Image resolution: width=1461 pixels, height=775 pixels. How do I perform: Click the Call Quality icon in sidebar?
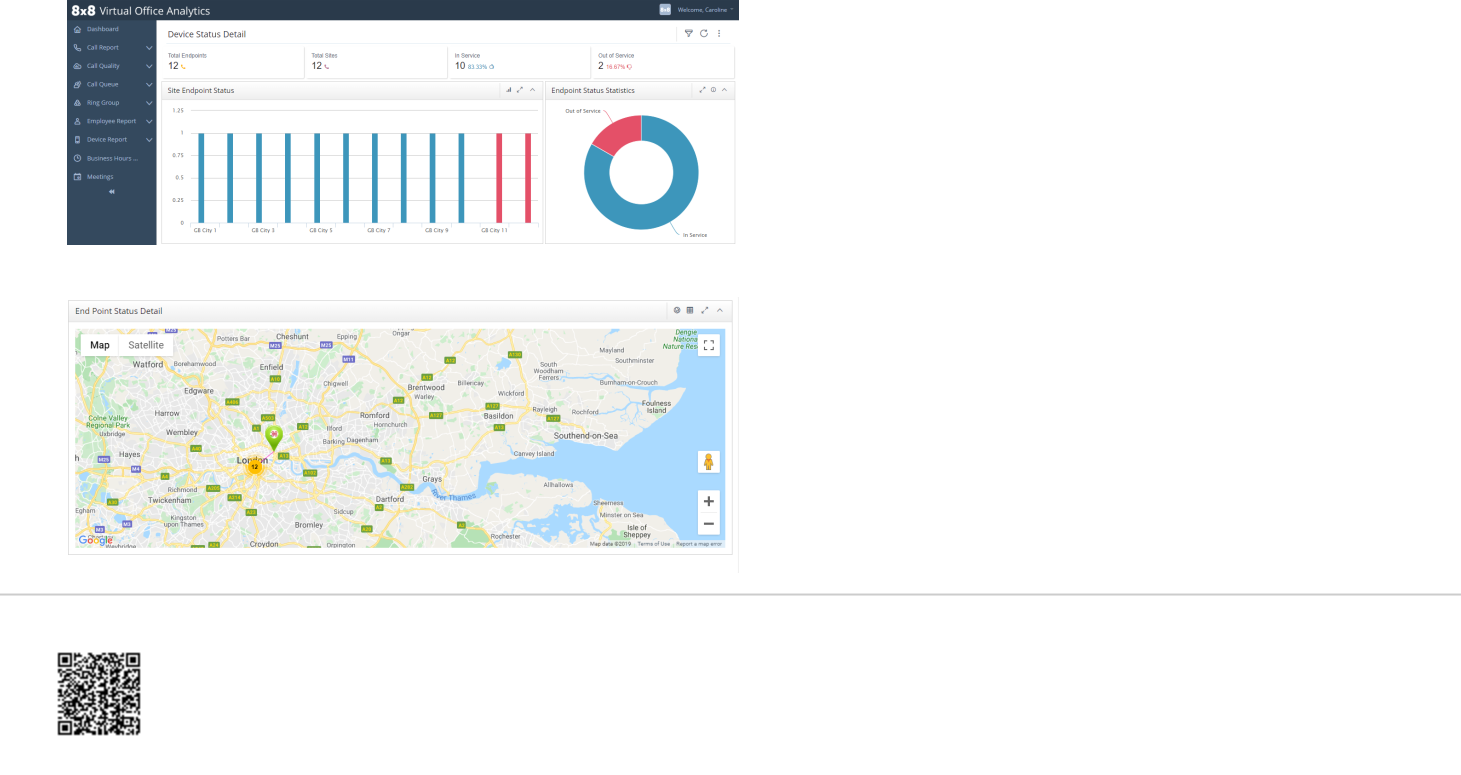[77, 66]
